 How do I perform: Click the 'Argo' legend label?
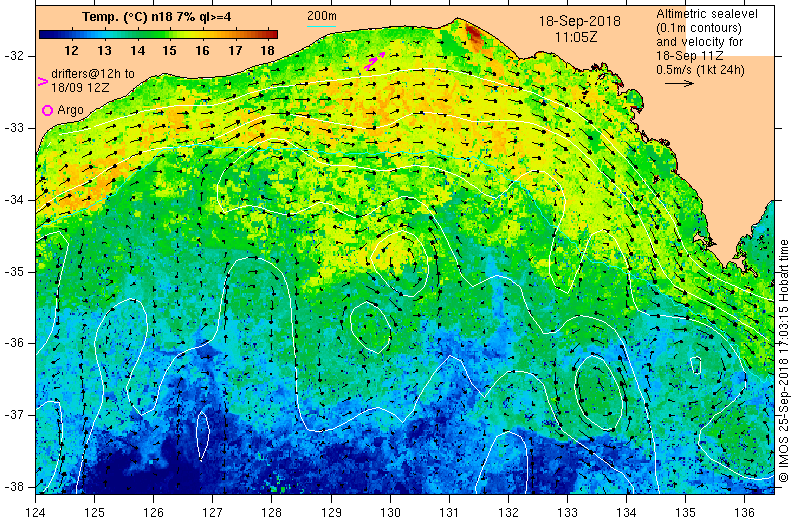tap(70, 110)
